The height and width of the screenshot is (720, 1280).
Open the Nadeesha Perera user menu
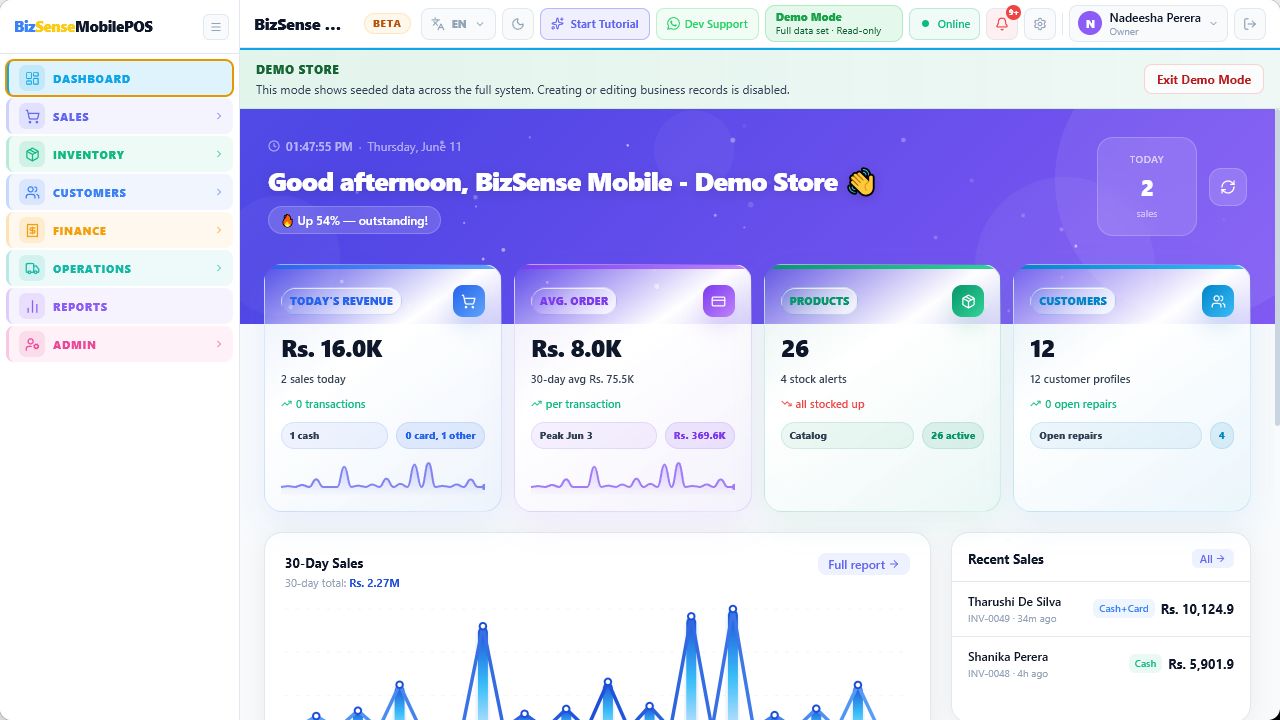[x=1148, y=24]
